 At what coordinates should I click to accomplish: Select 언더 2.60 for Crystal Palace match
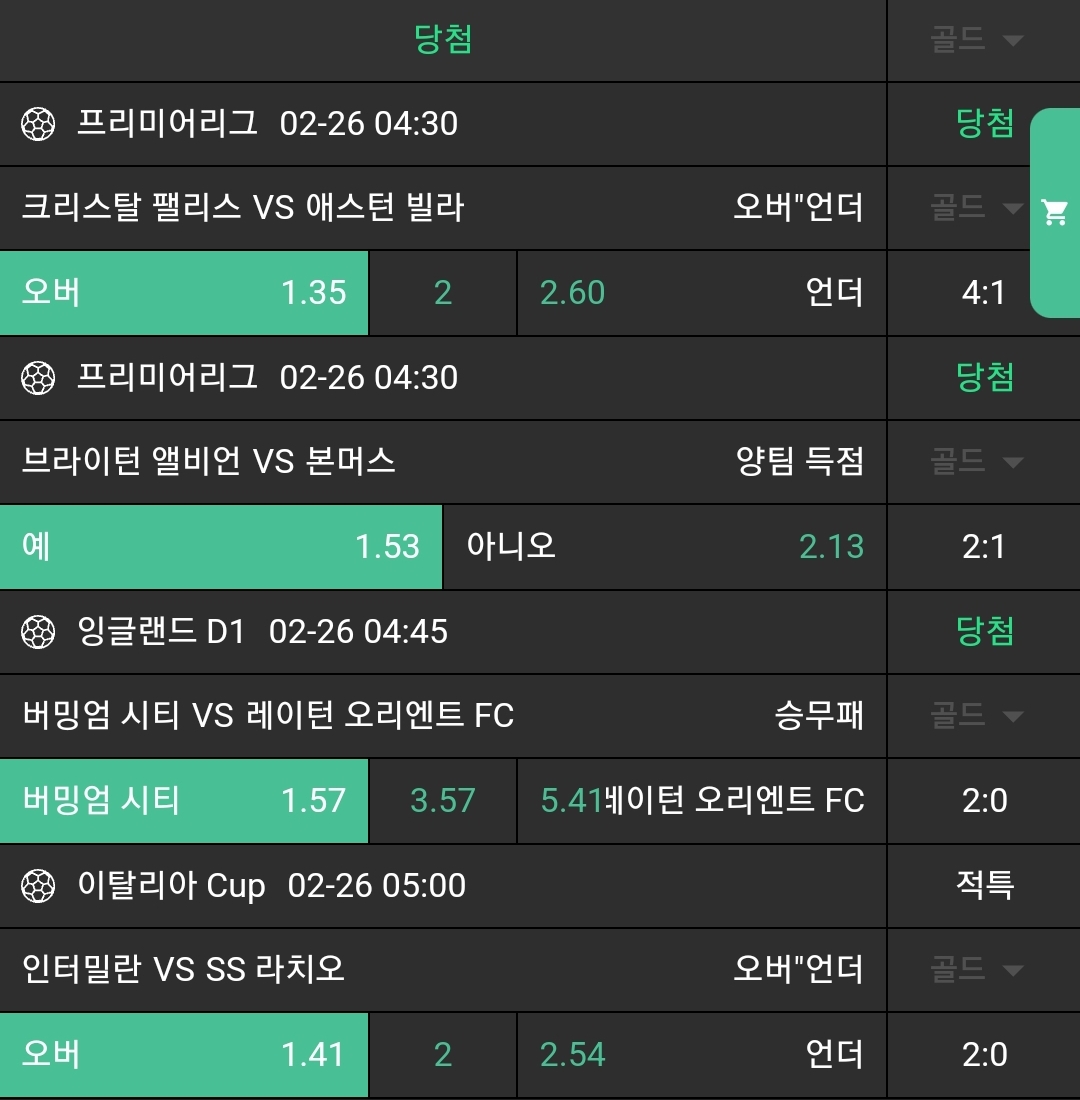(x=701, y=293)
